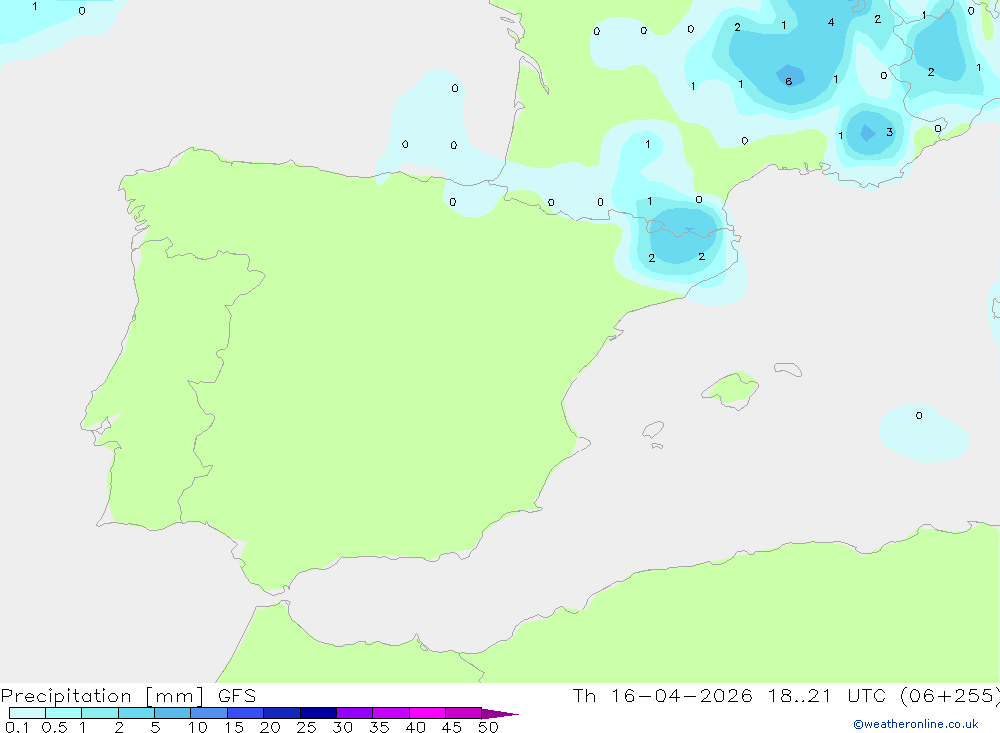This screenshot has width=1000, height=733.
Task: Click the '(06+255)' forecast run text
Action: click(x=950, y=696)
